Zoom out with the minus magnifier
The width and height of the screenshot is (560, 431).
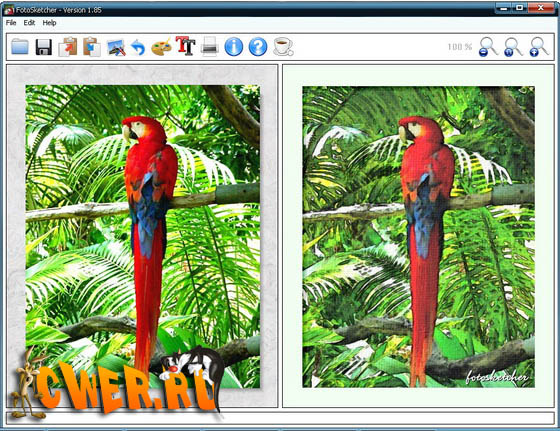[x=488, y=47]
